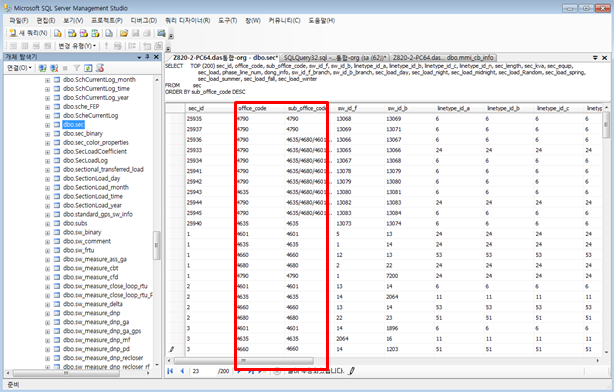
Task: Click the Analysis Services MDX query icon
Action: pyautogui.click(x=72, y=33)
